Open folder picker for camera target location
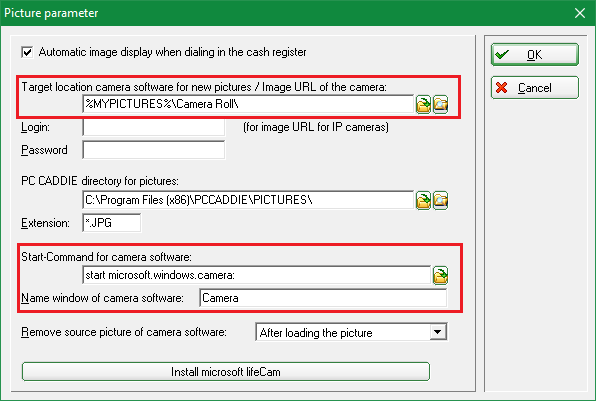596x401 pixels. coord(423,105)
